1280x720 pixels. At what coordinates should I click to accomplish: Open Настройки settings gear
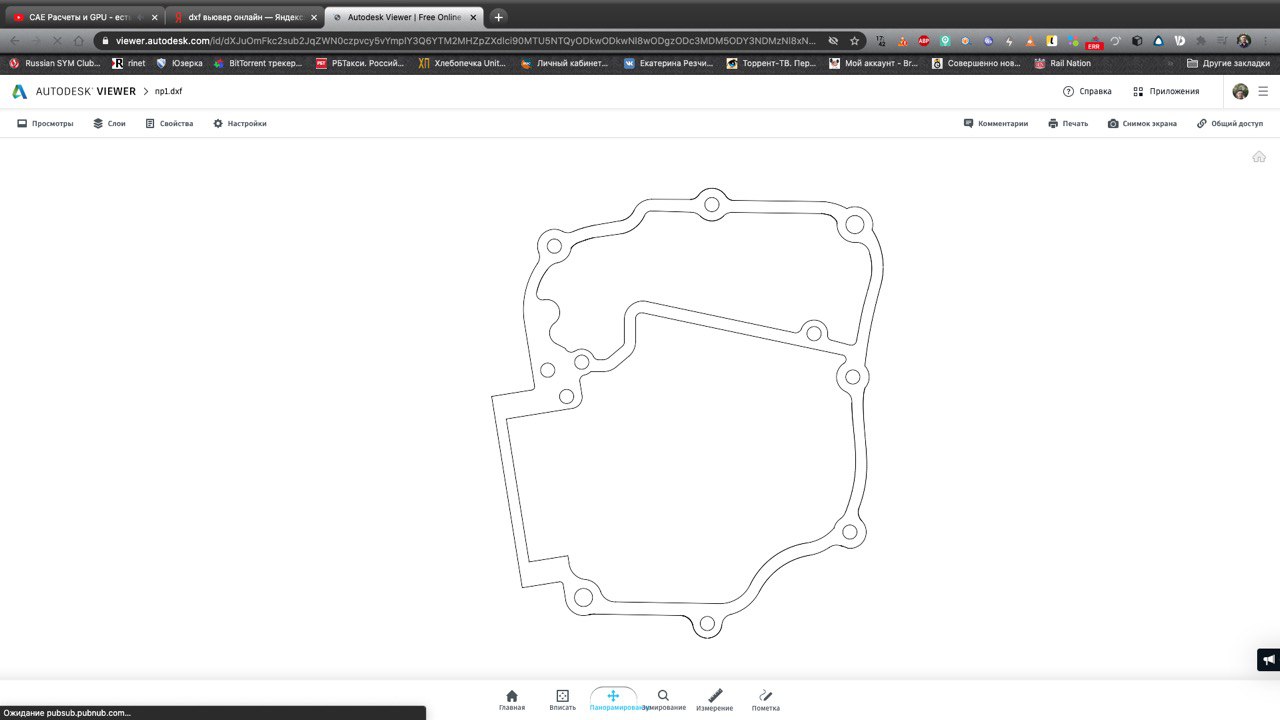click(239, 123)
